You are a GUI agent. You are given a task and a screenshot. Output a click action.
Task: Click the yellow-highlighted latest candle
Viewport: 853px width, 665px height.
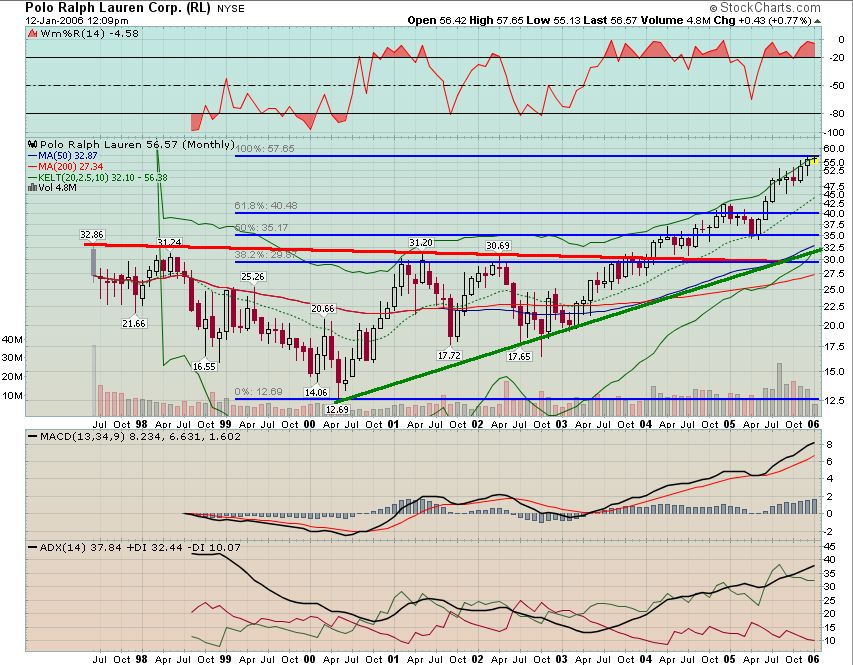coord(814,160)
